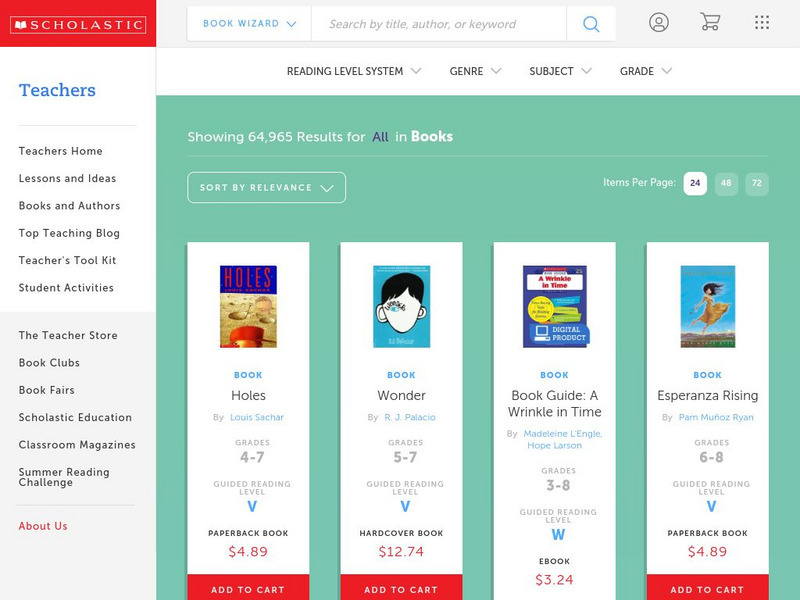Open Student Activities

(66, 288)
